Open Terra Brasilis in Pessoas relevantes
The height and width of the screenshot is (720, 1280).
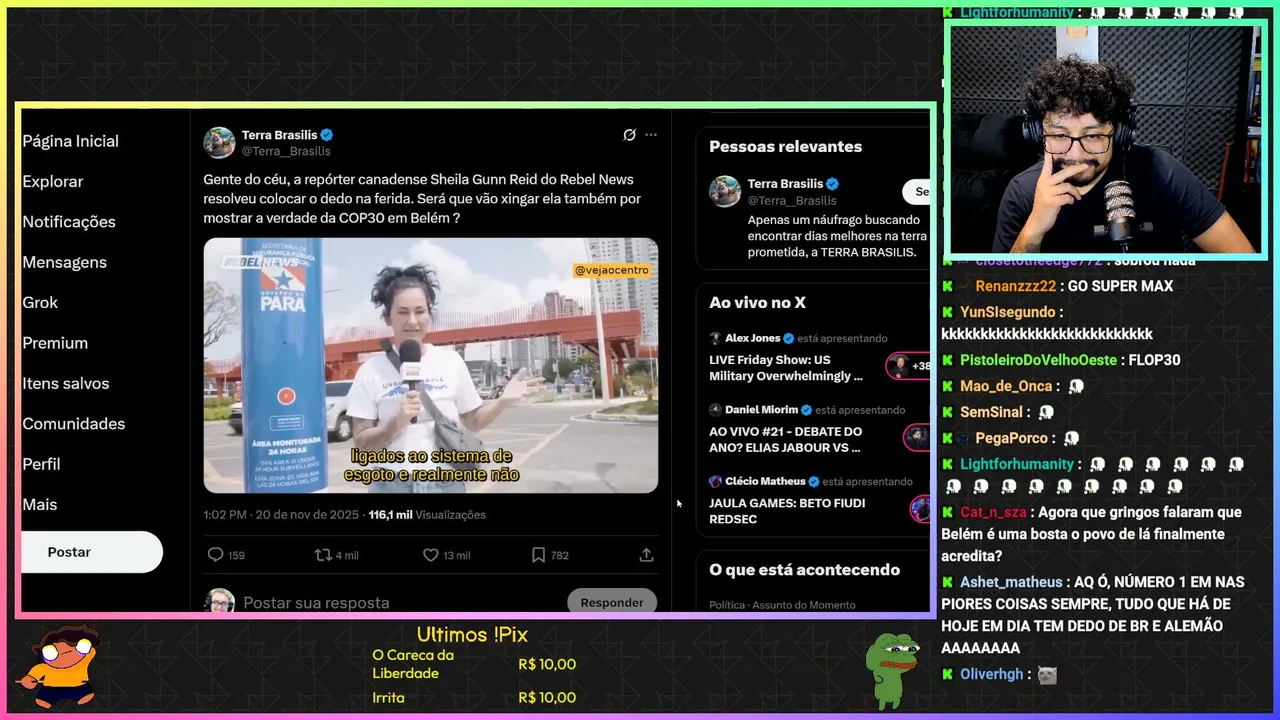(x=785, y=184)
